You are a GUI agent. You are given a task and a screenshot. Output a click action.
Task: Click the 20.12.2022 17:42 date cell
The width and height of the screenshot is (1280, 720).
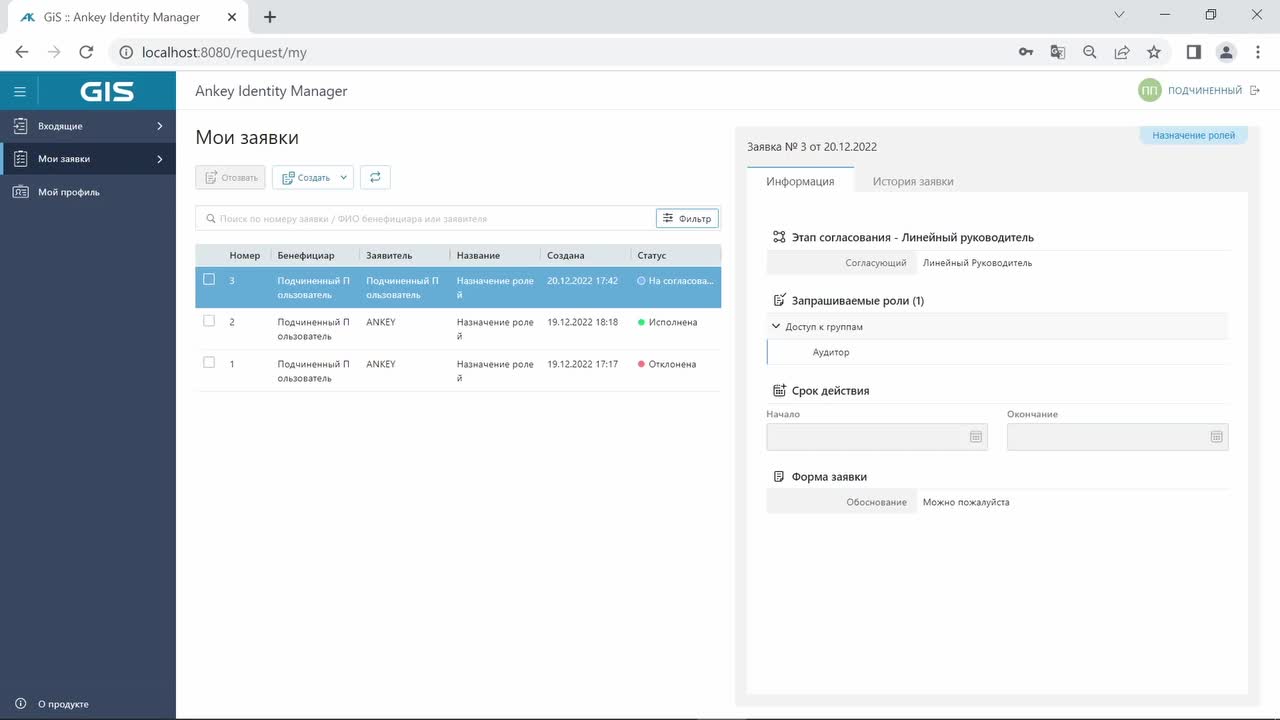tap(582, 281)
